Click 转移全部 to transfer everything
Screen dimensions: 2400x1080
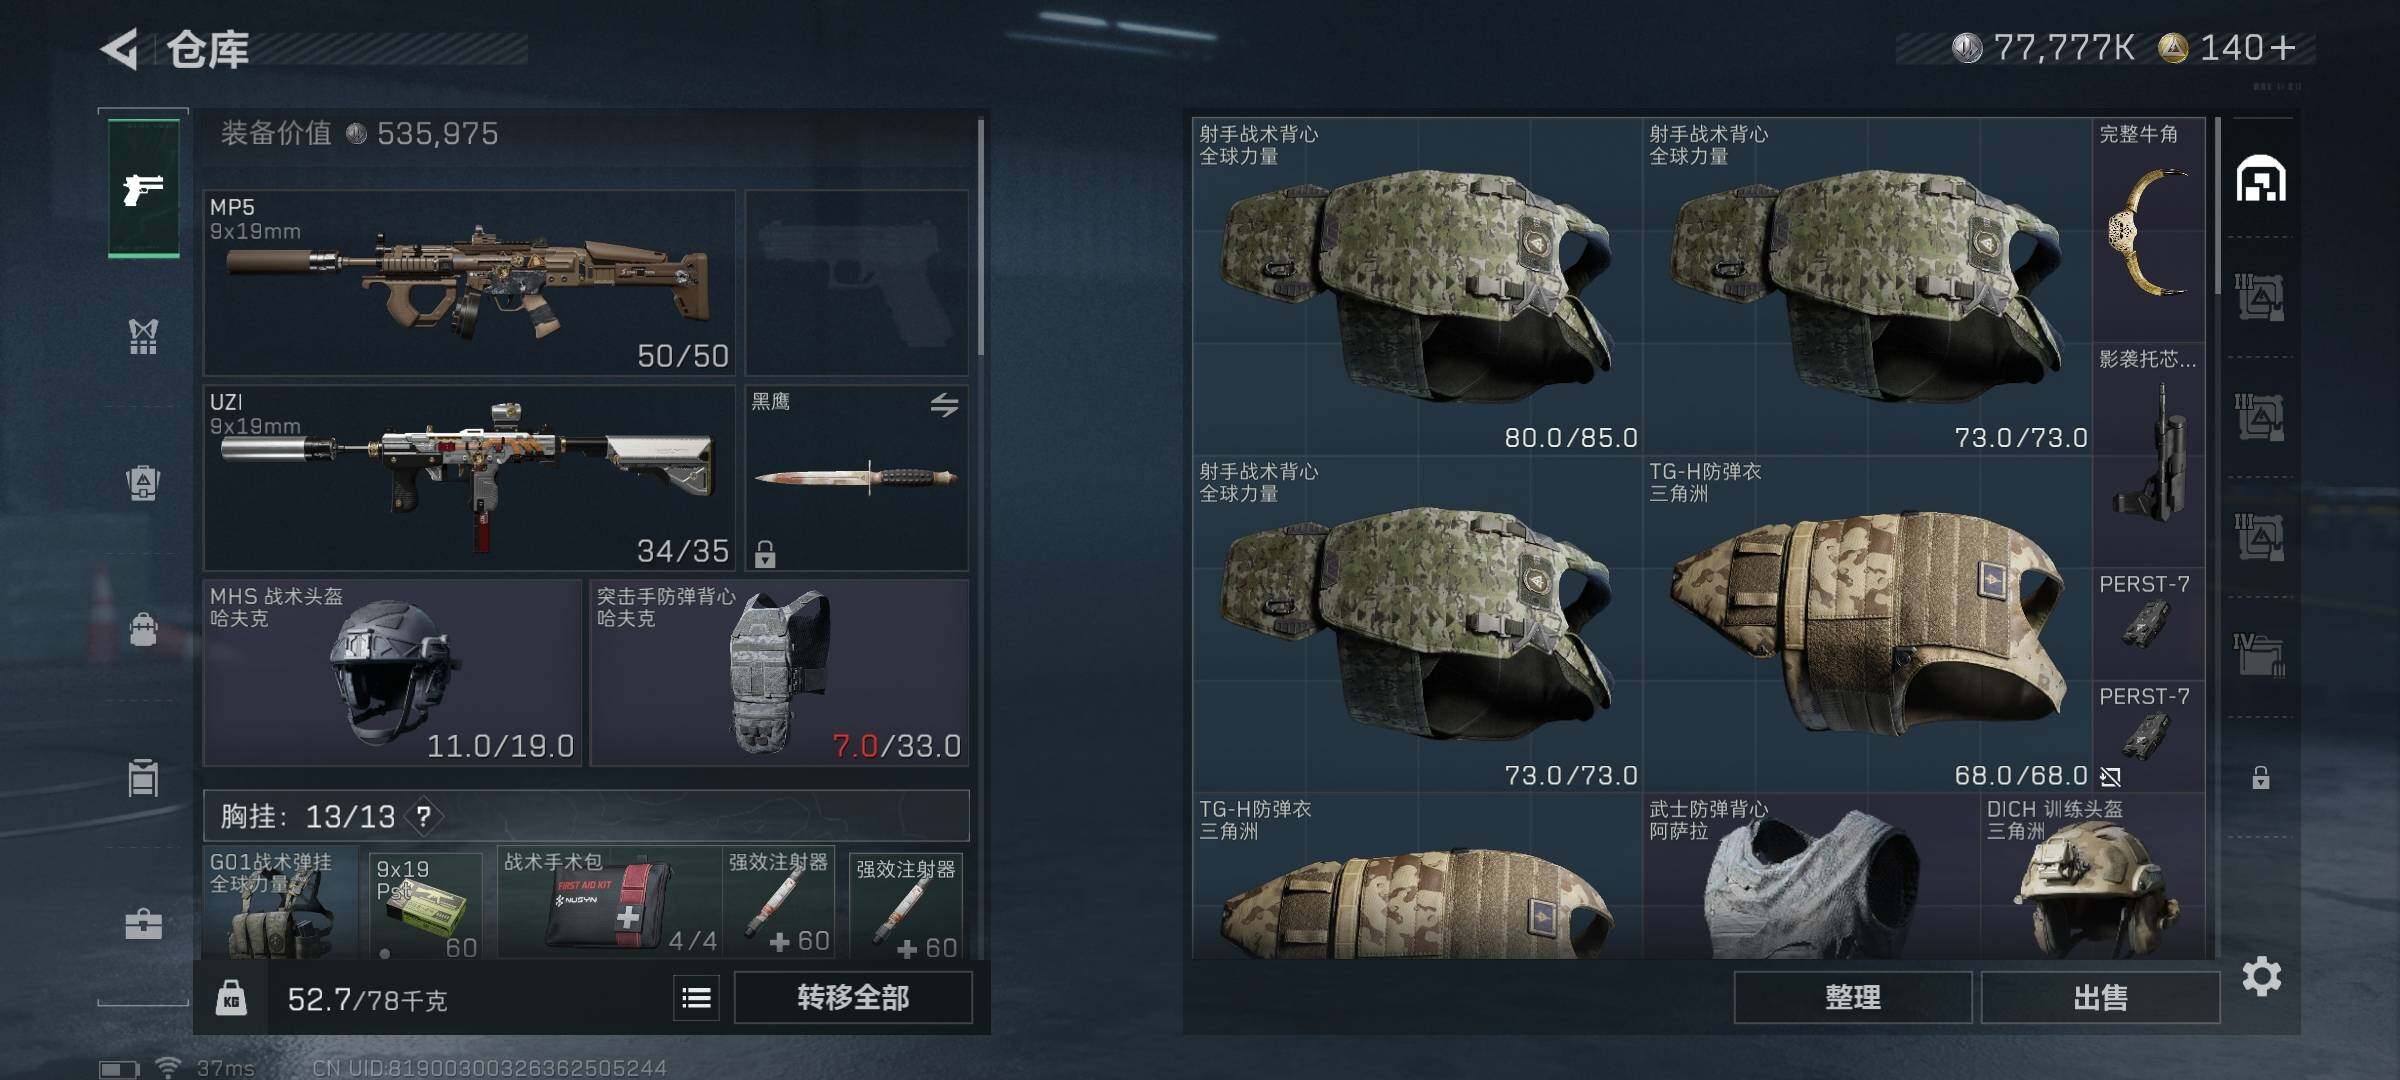(853, 998)
